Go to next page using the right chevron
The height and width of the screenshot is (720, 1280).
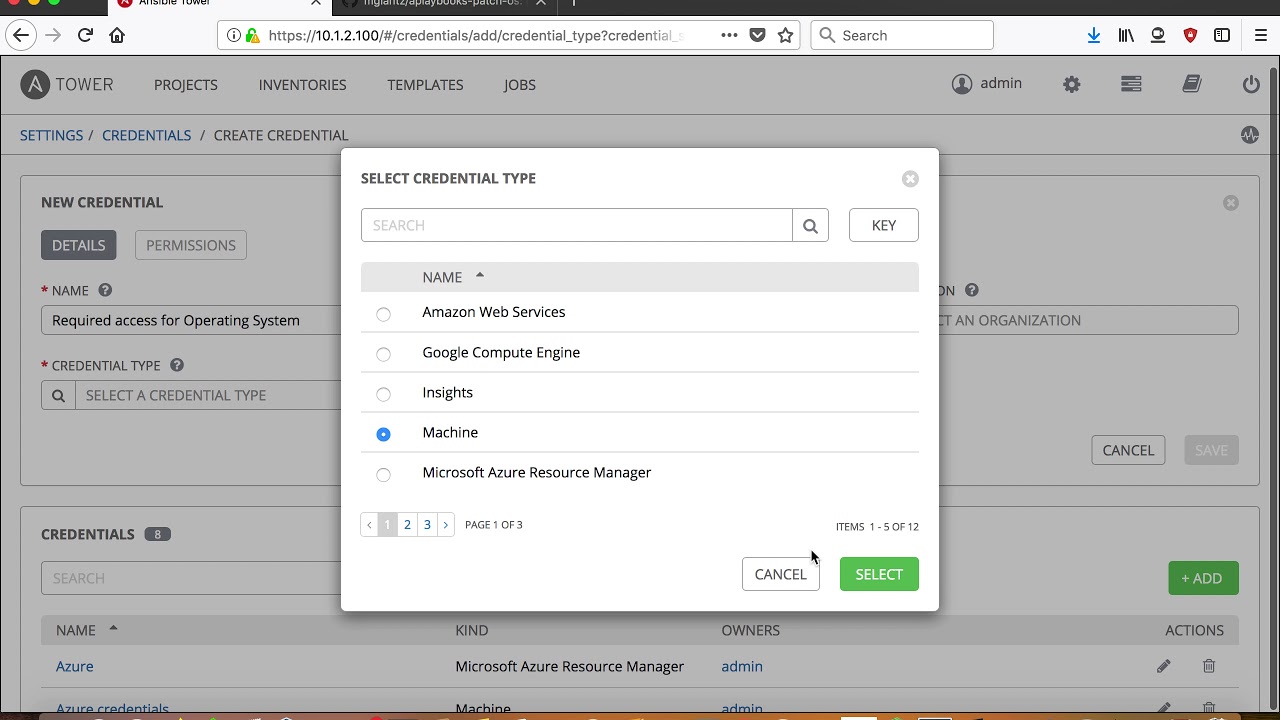tap(446, 525)
